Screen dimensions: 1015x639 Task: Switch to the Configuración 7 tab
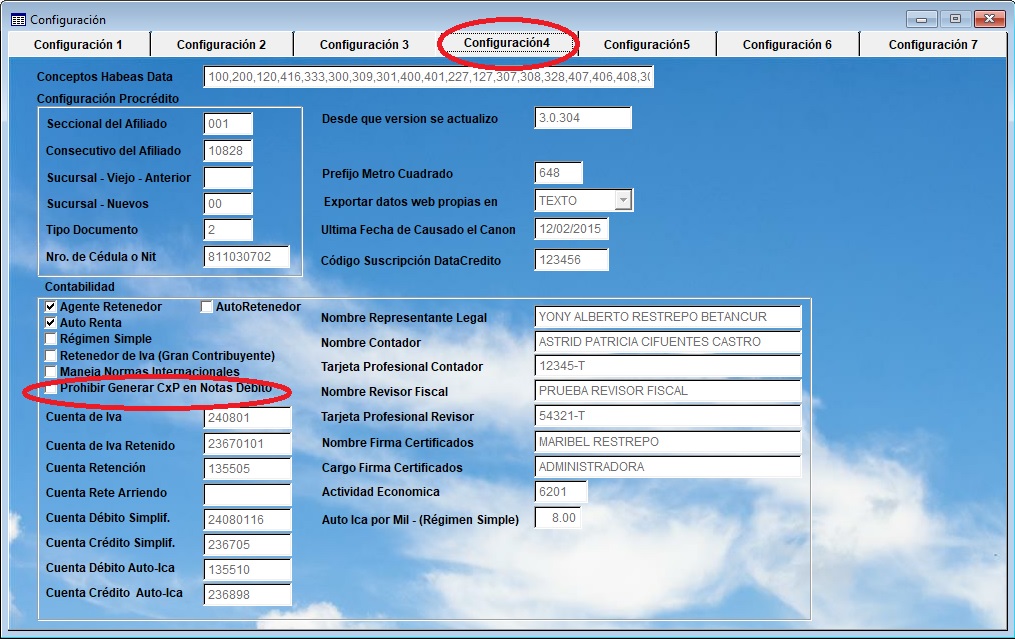coord(933,45)
